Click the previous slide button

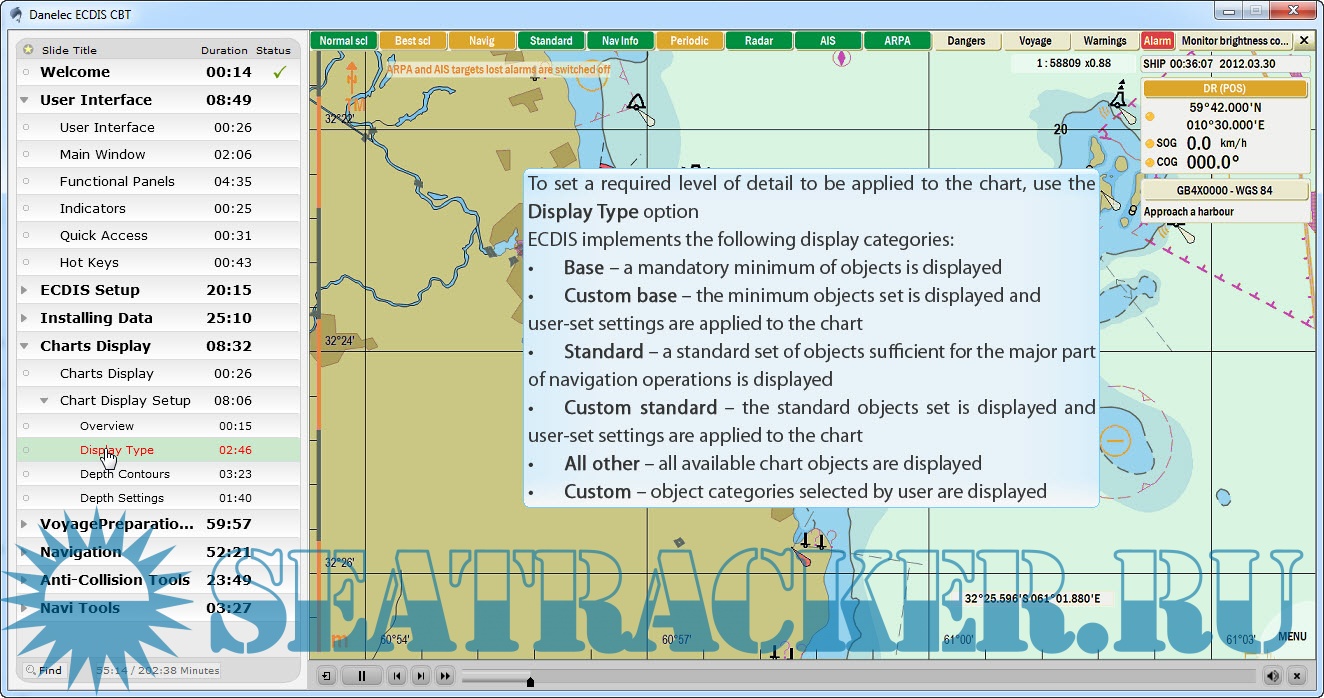point(397,676)
